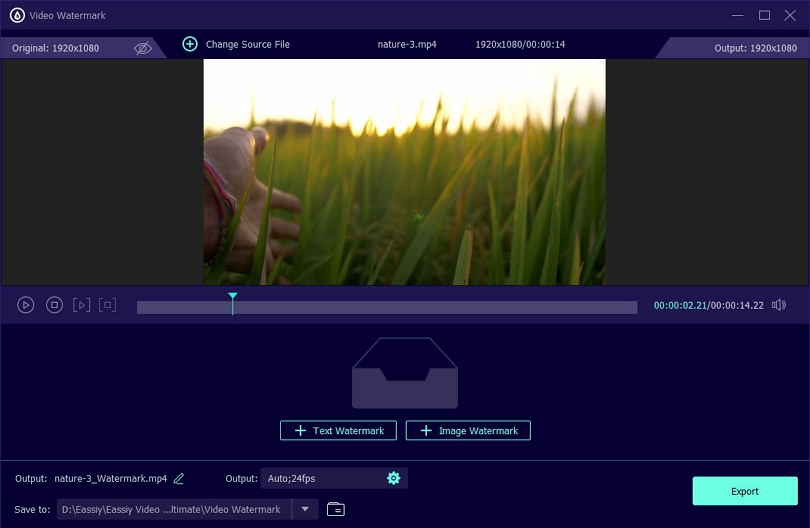
Task: Click the Original: 1920x1080 label
Action: pos(56,48)
